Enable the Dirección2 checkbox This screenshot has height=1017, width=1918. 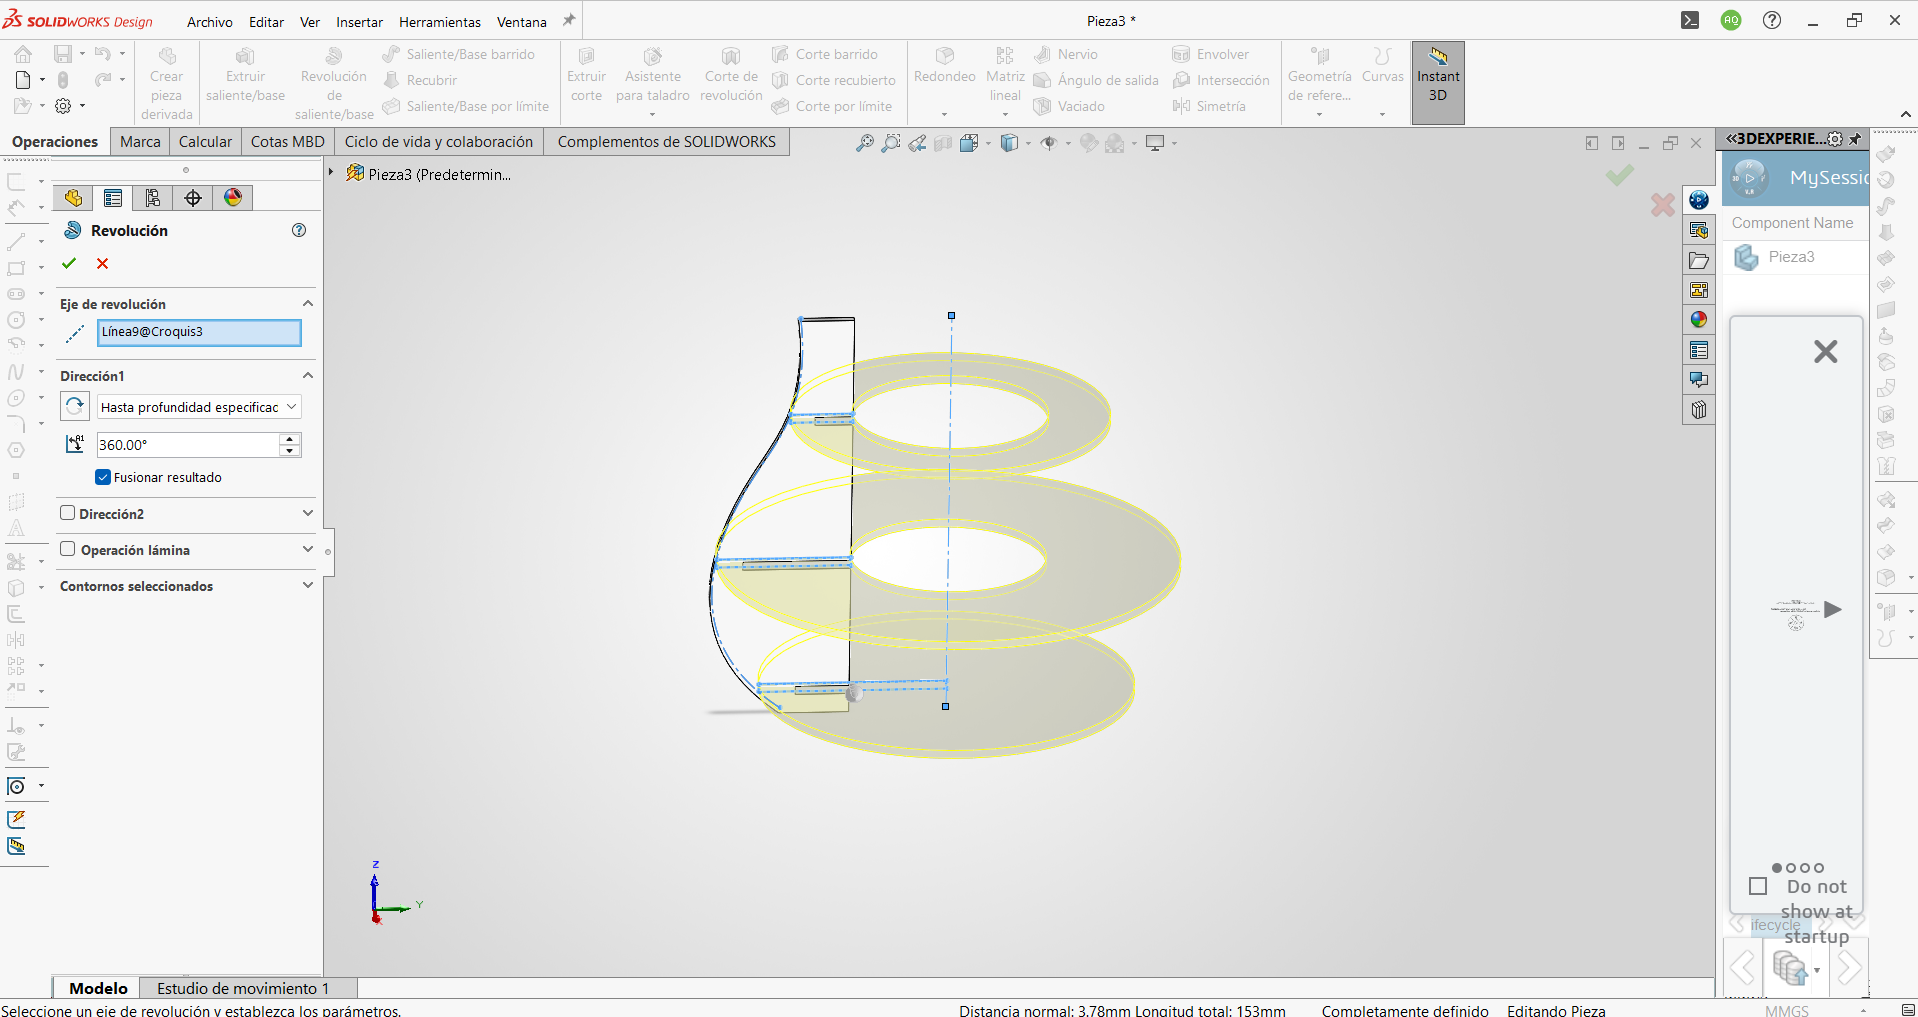[x=68, y=513]
